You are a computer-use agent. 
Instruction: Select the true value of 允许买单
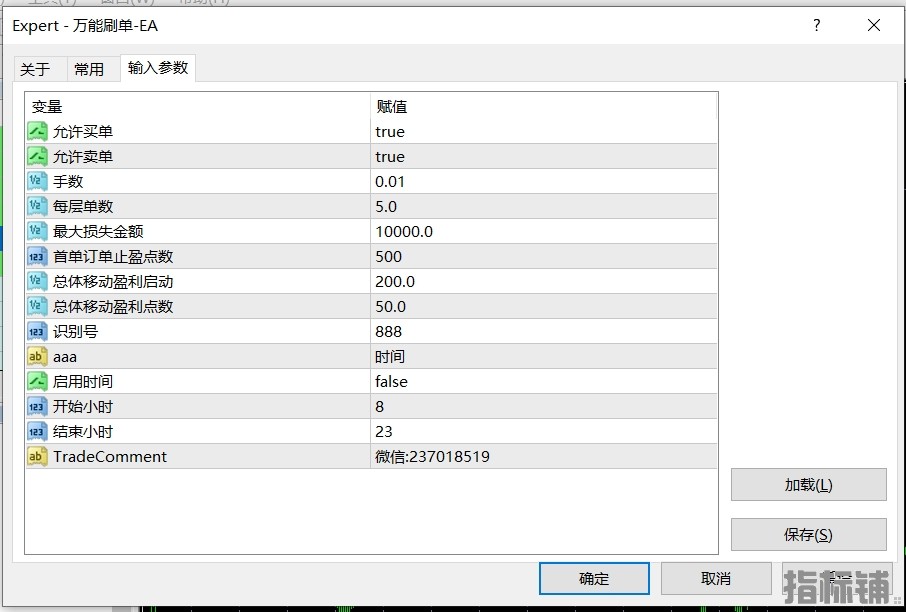(x=390, y=132)
